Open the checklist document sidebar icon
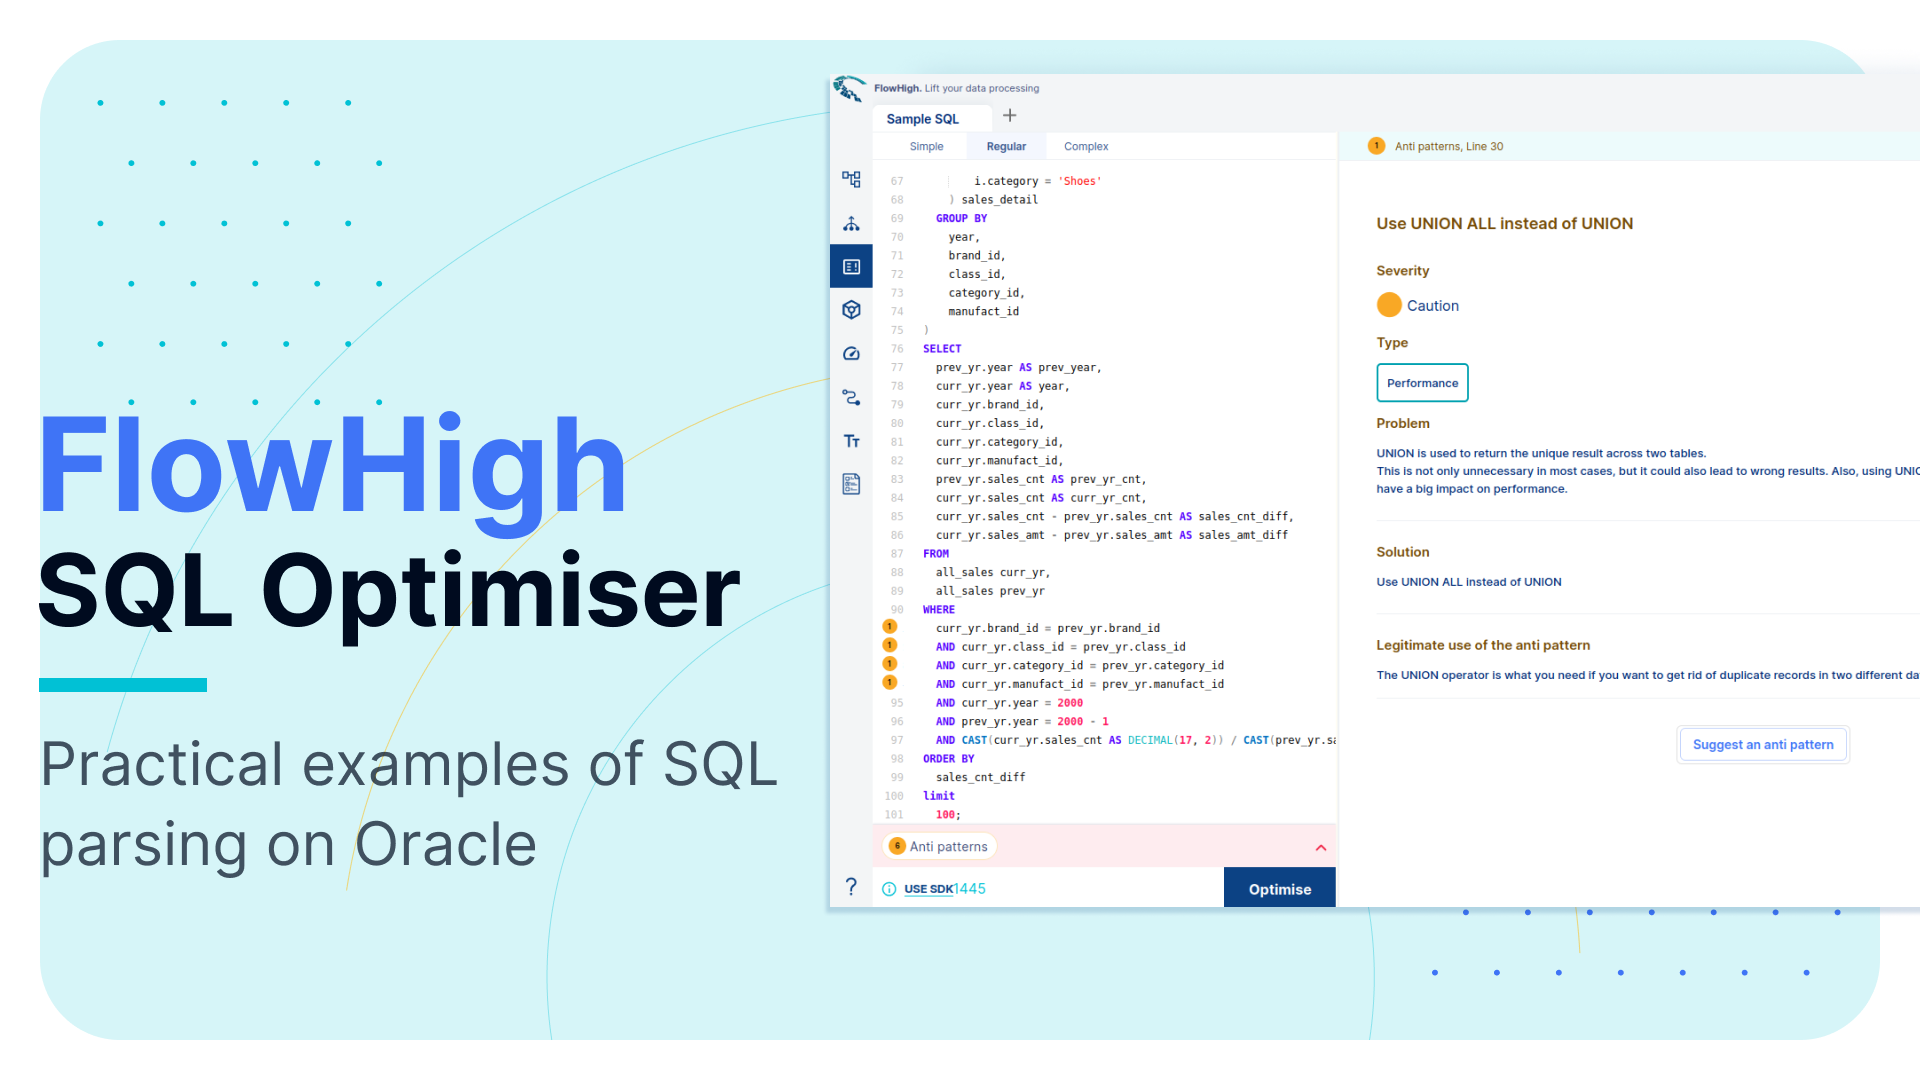This screenshot has height=1080, width=1920. 851,484
